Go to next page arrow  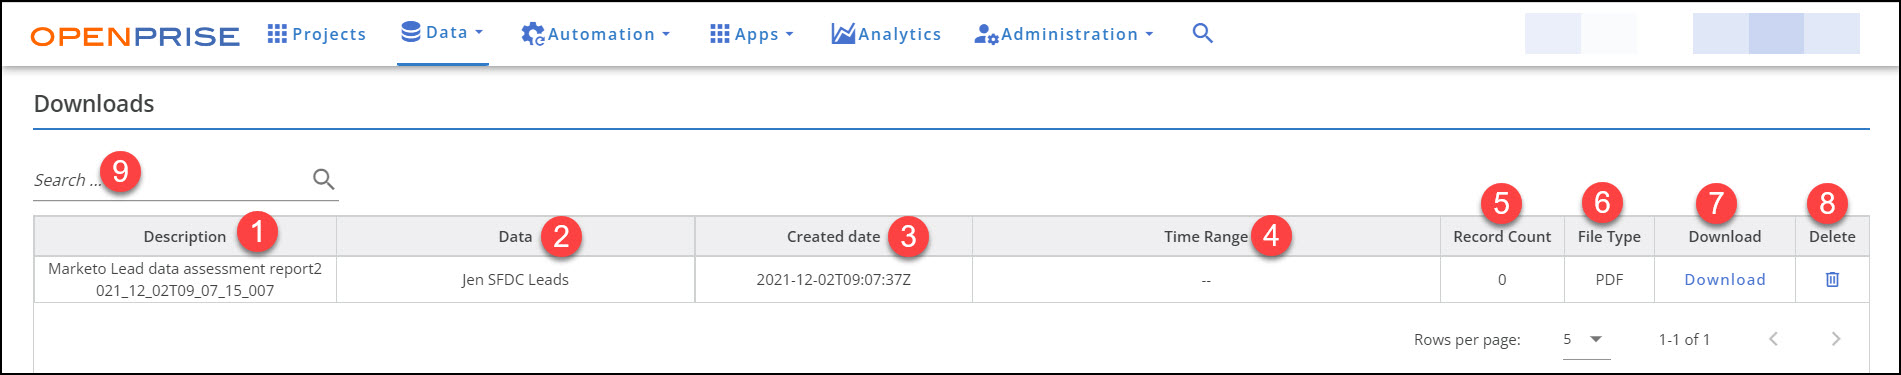1835,339
